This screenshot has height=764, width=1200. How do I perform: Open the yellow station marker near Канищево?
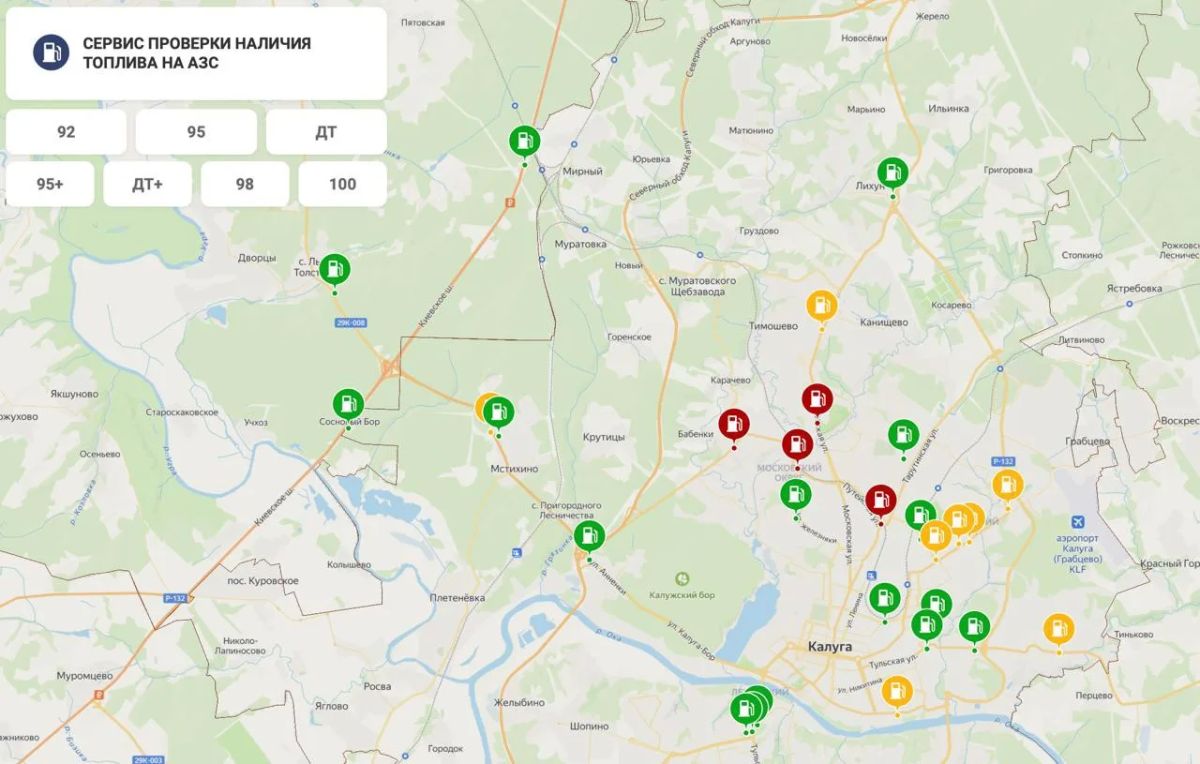click(x=822, y=306)
